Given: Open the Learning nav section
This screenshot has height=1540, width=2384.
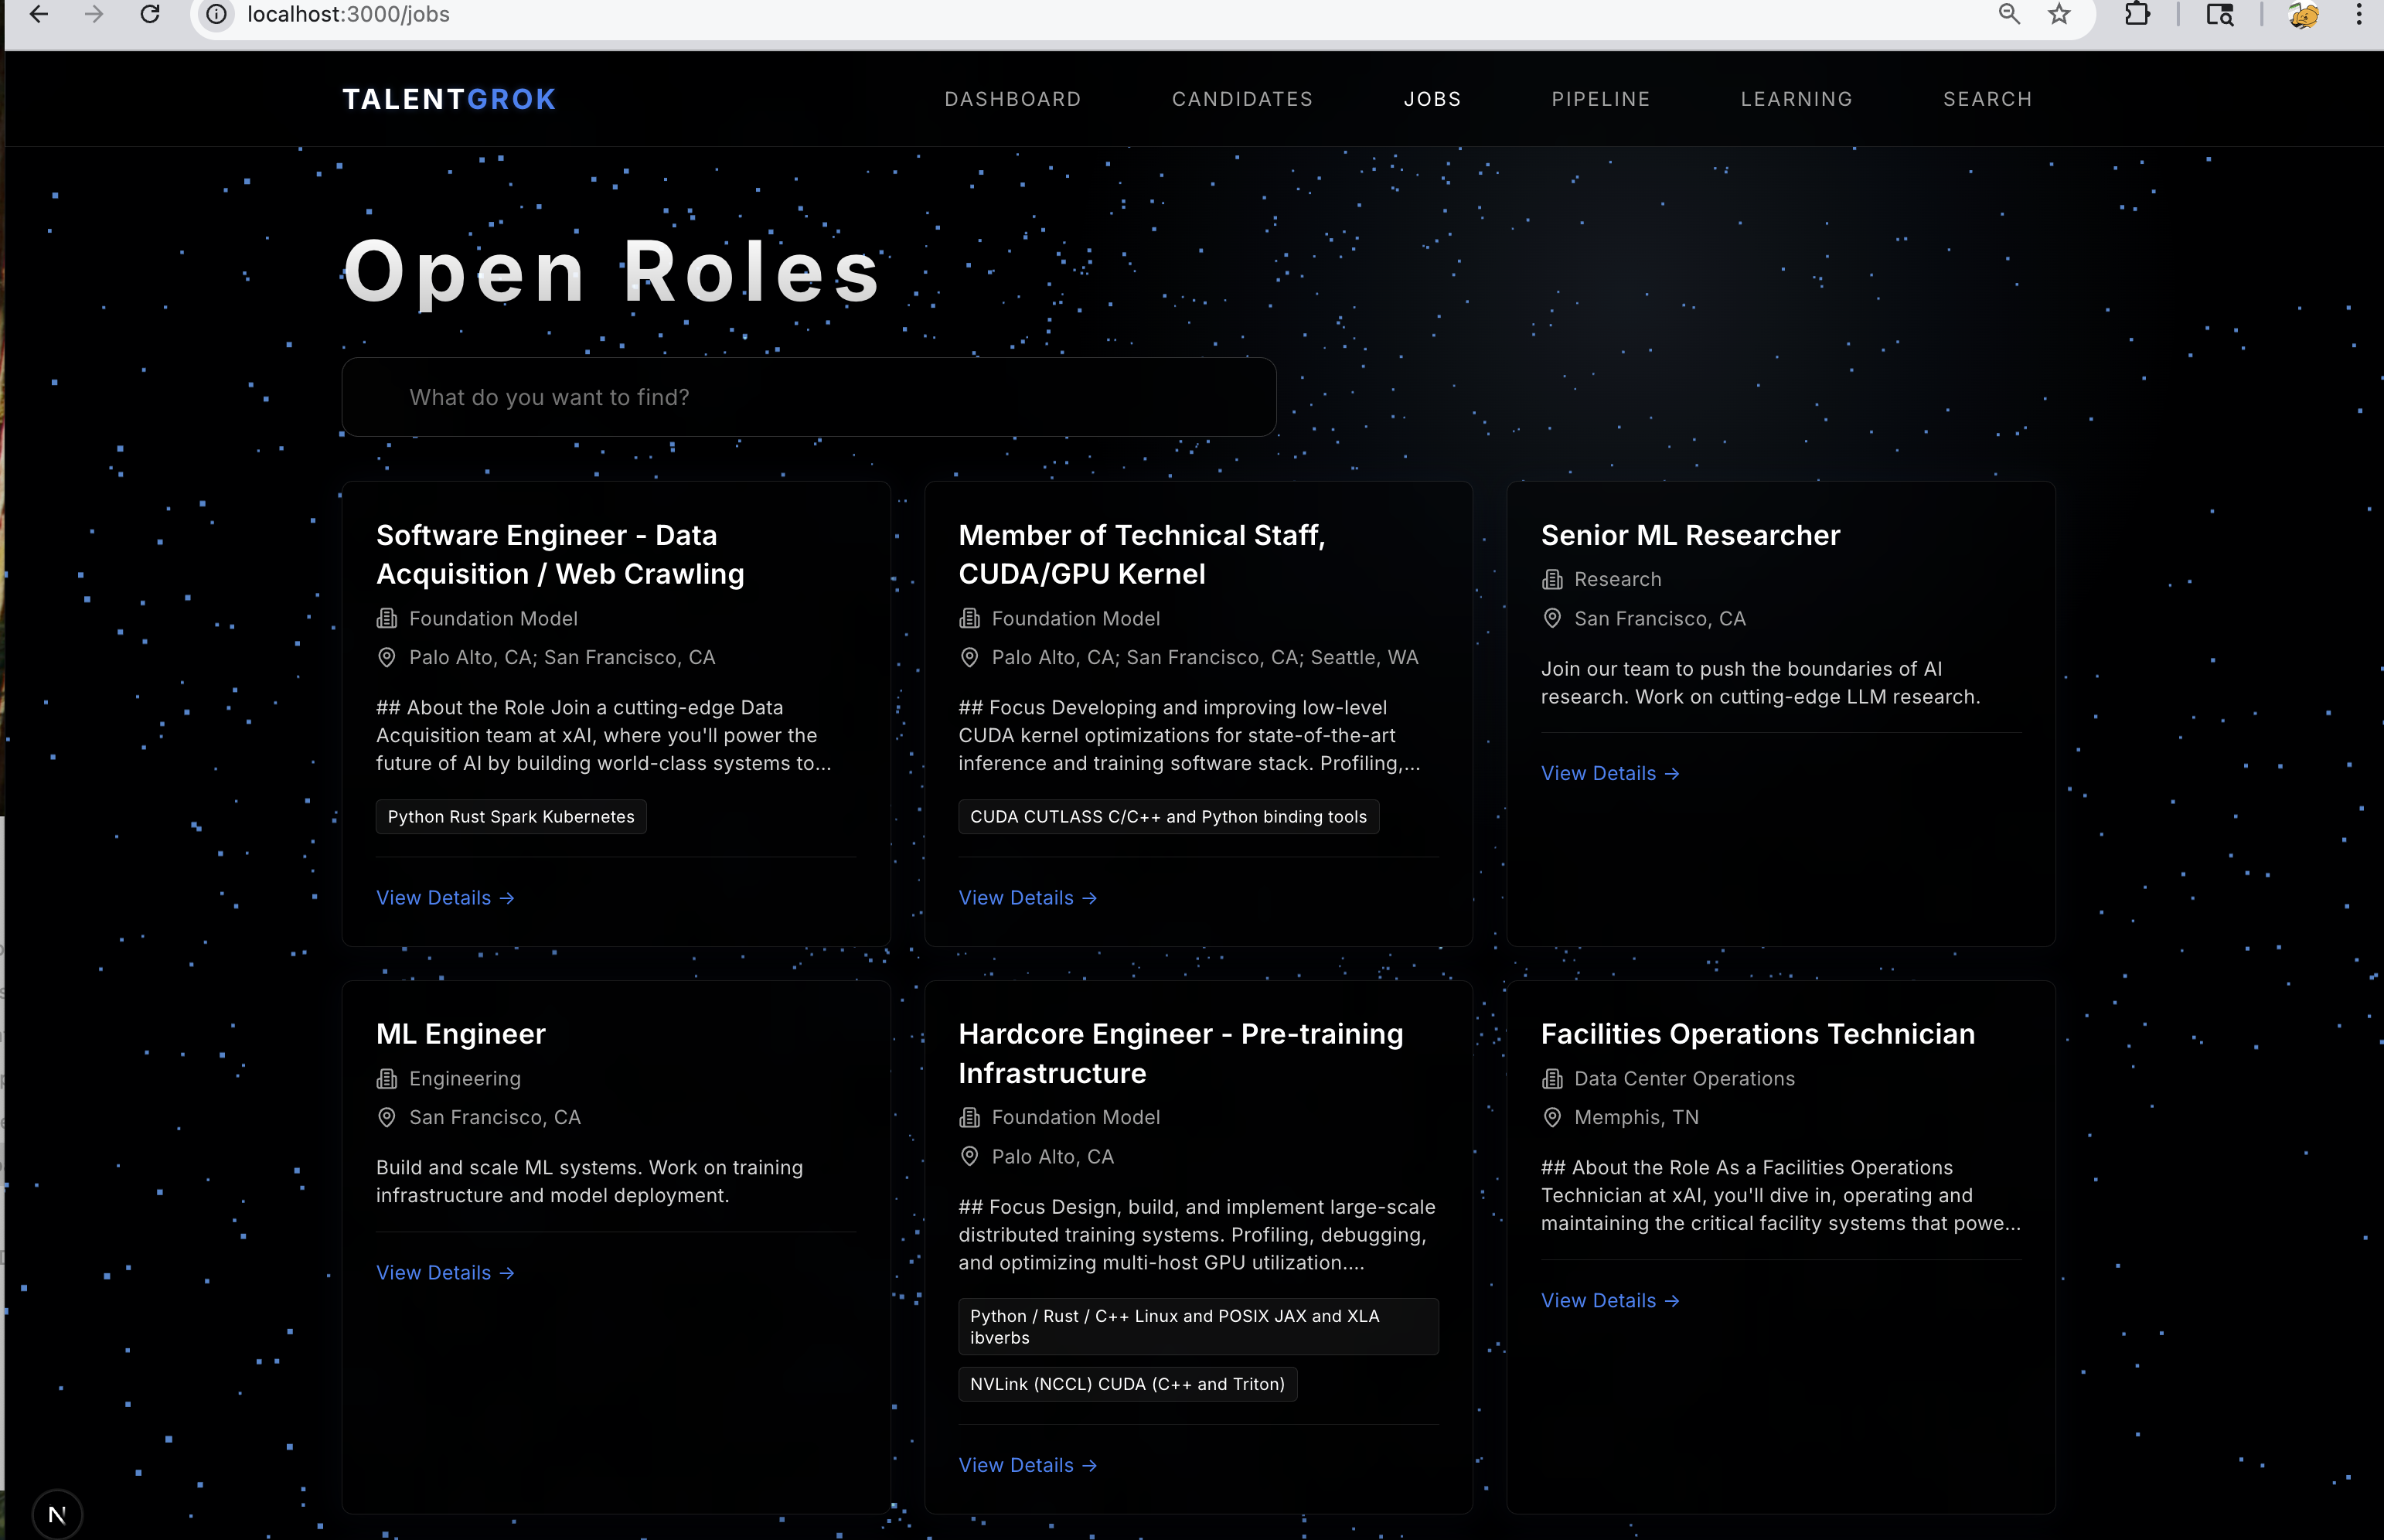Looking at the screenshot, I should pos(1796,99).
